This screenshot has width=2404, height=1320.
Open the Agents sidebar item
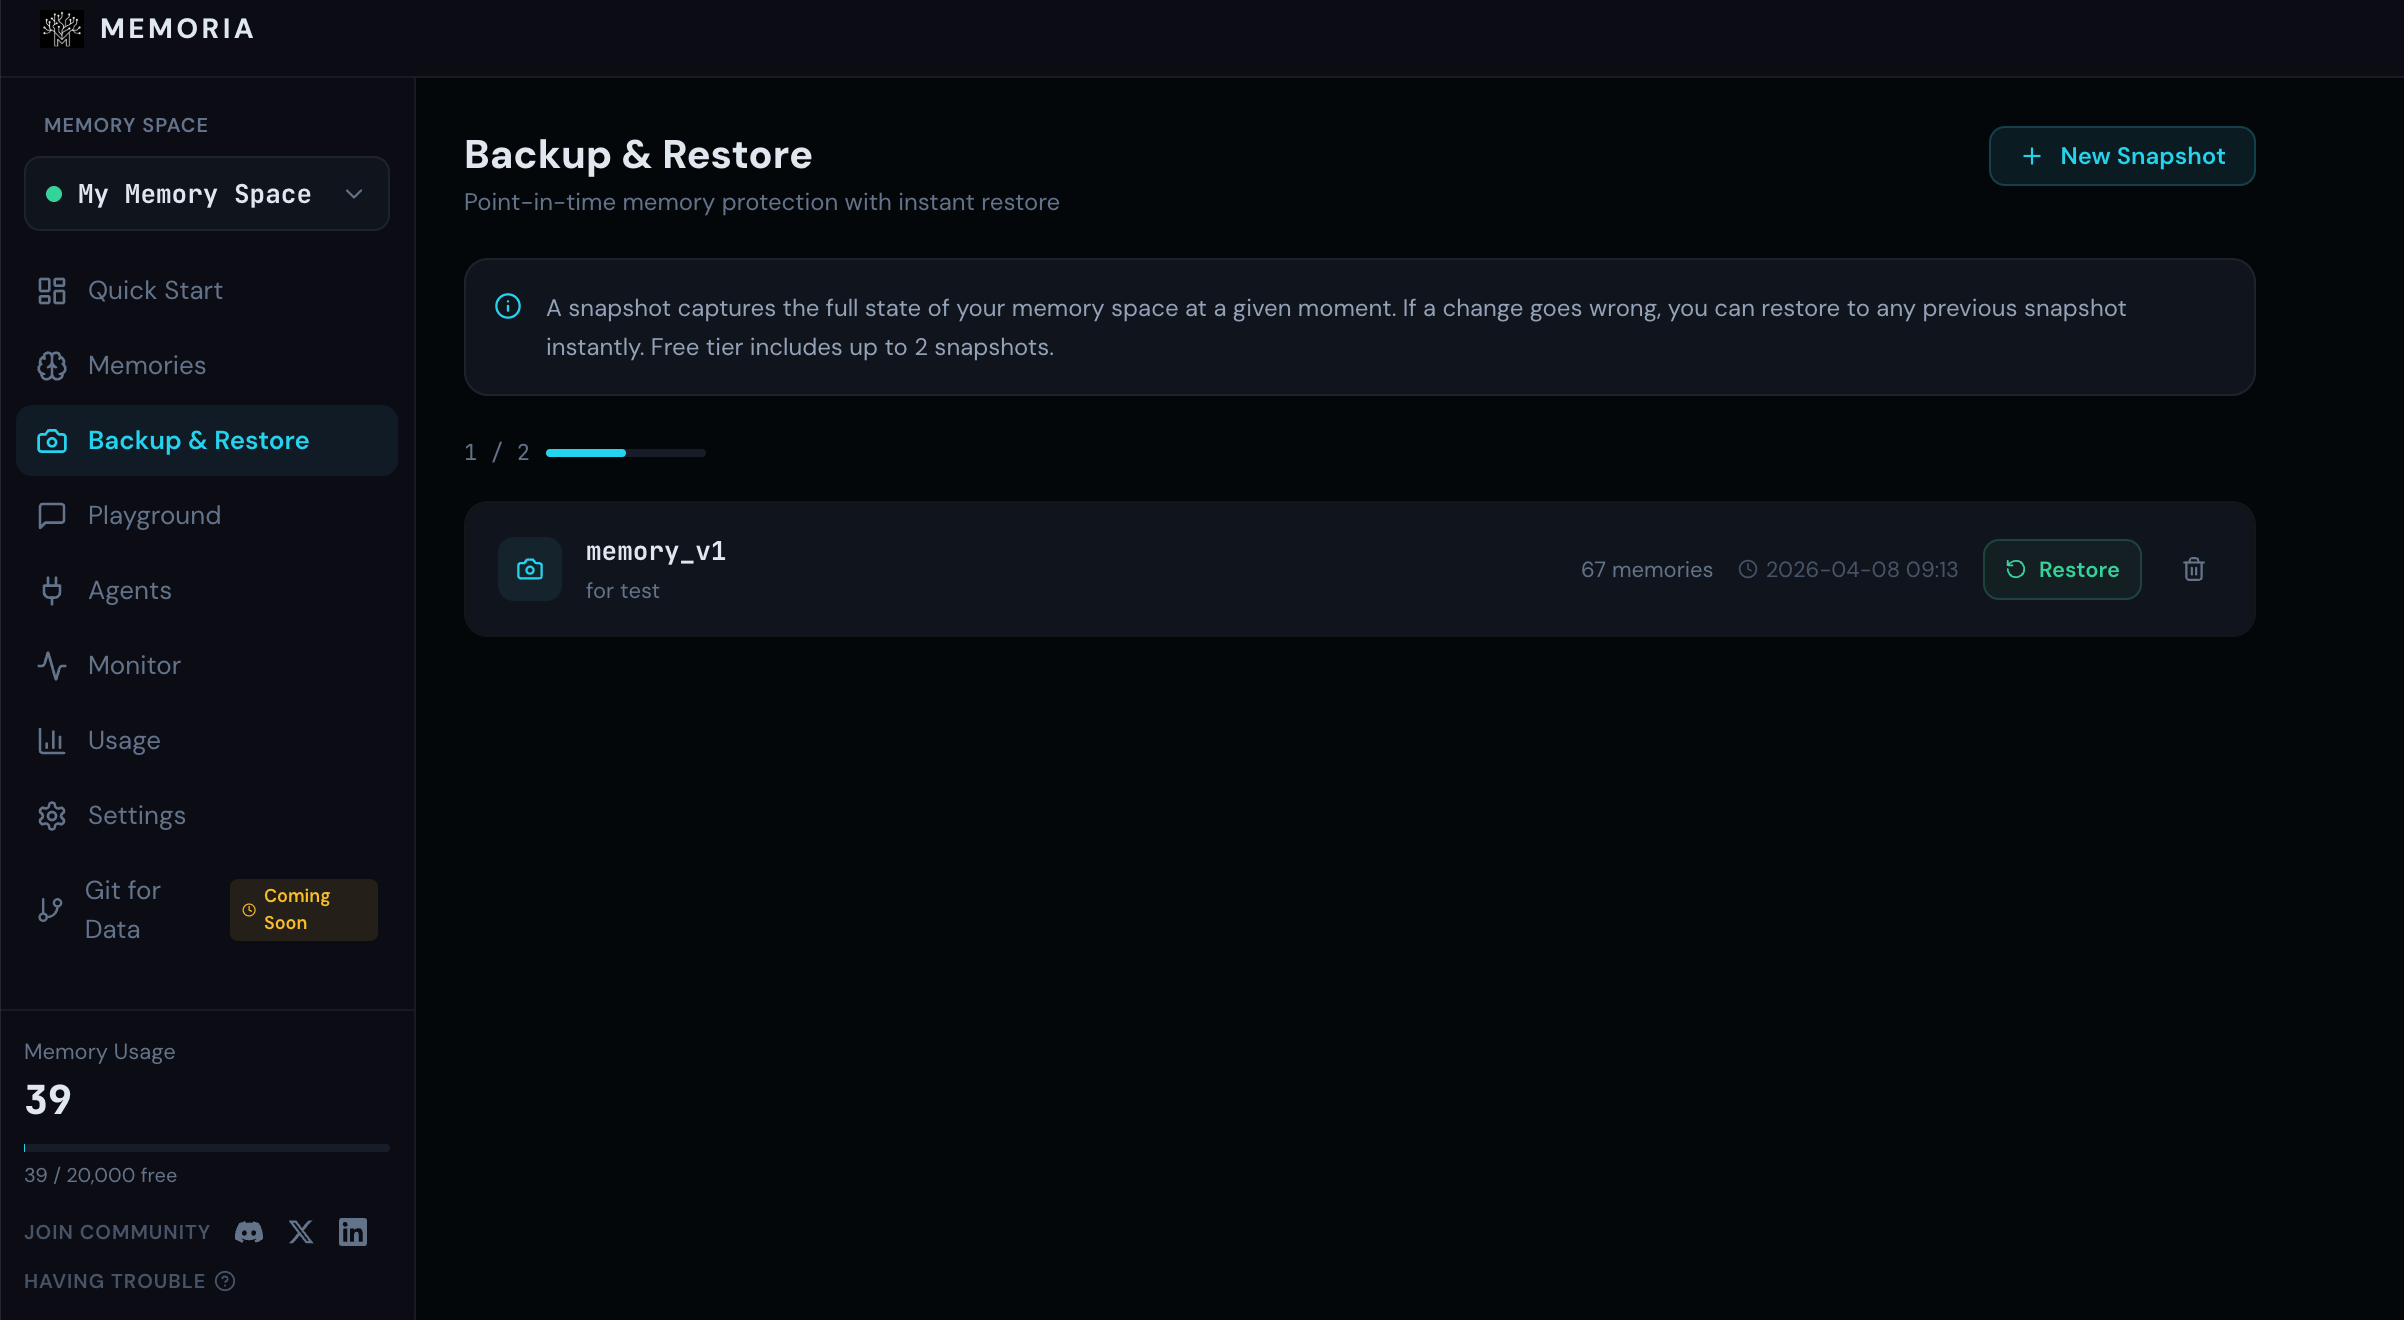pos(129,591)
